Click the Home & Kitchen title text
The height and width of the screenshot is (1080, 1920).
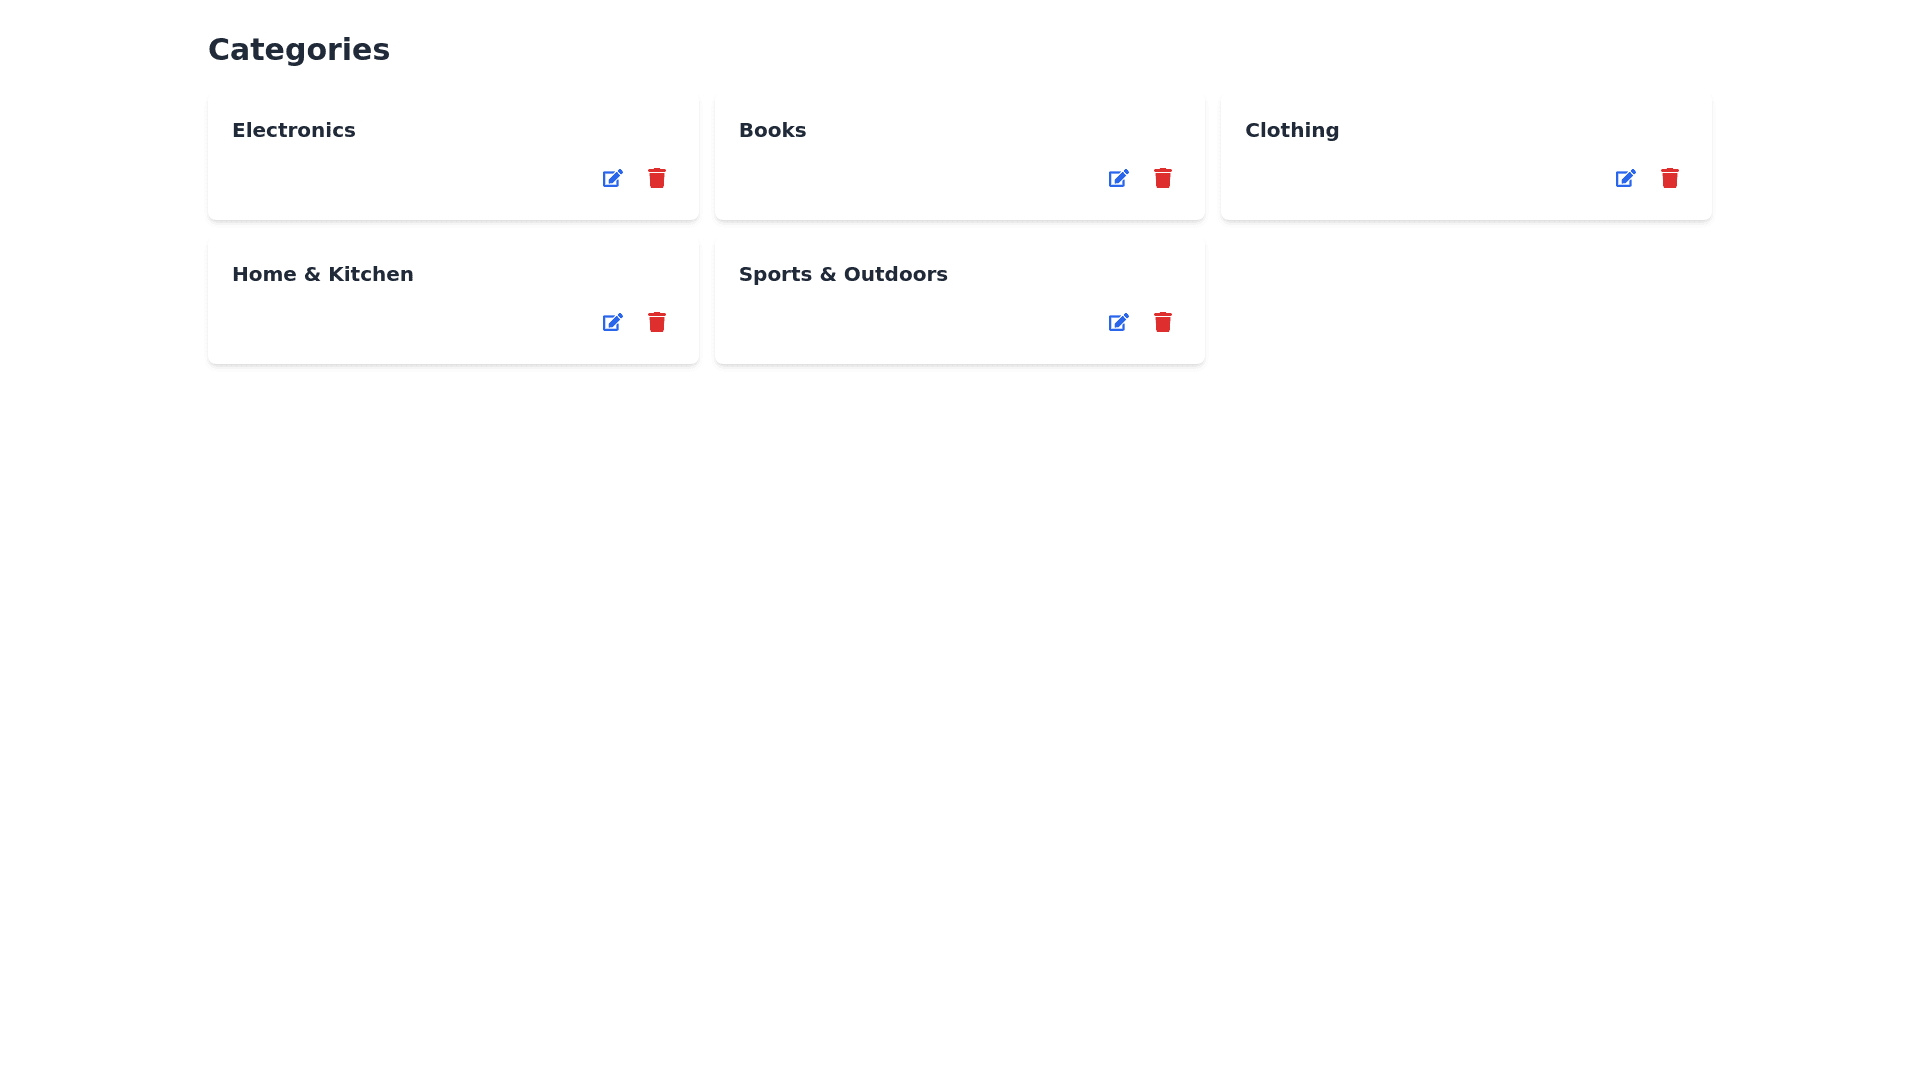point(322,274)
